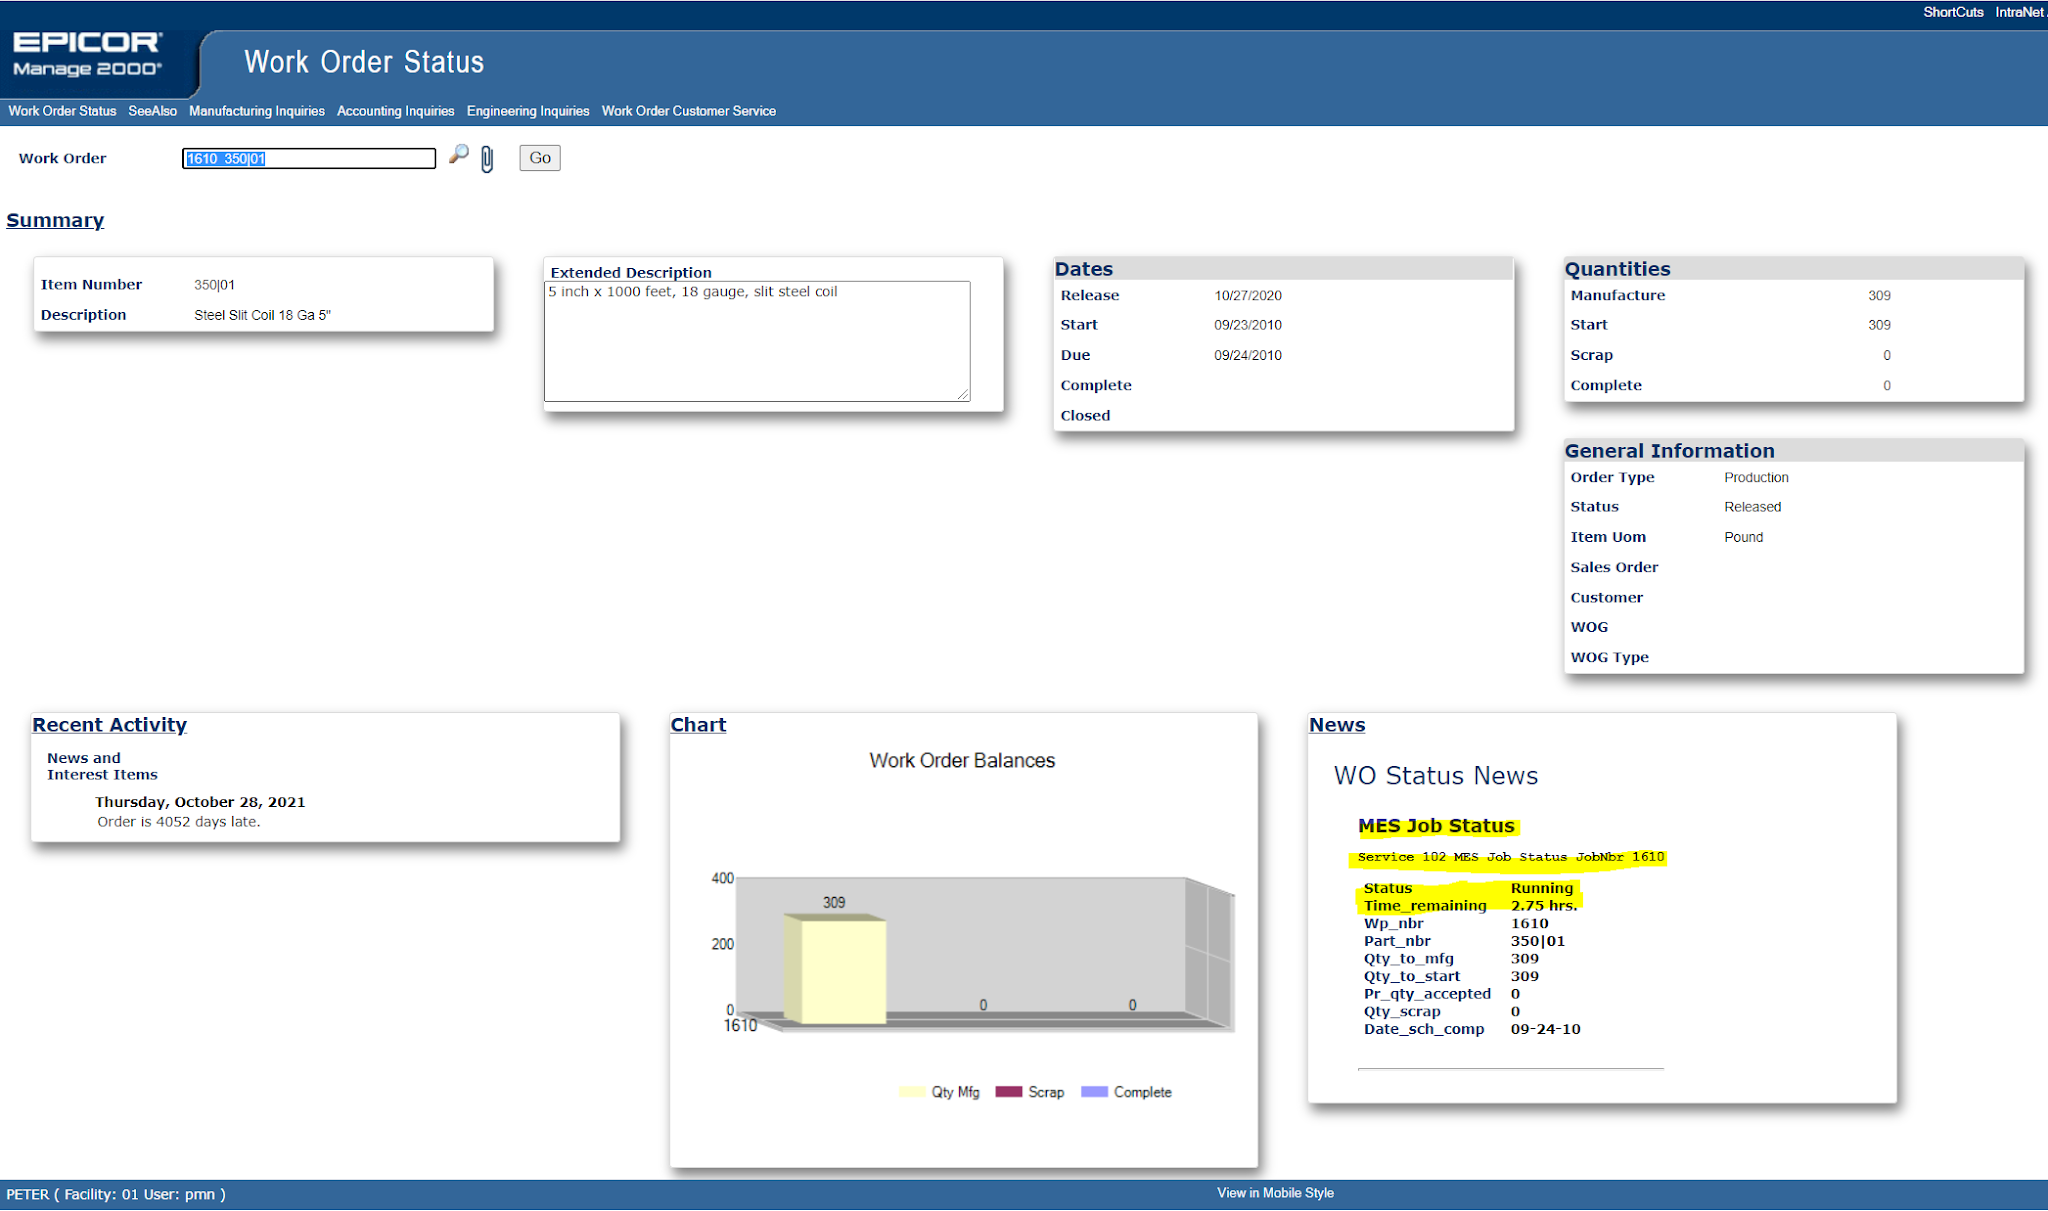
Task: Open the Work Order Status menu
Action: point(62,111)
